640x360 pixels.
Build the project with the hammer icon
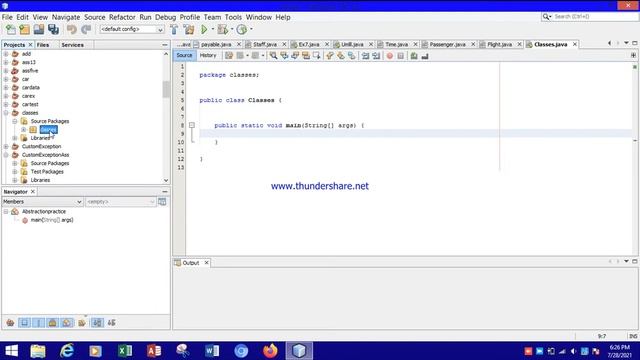(174, 29)
